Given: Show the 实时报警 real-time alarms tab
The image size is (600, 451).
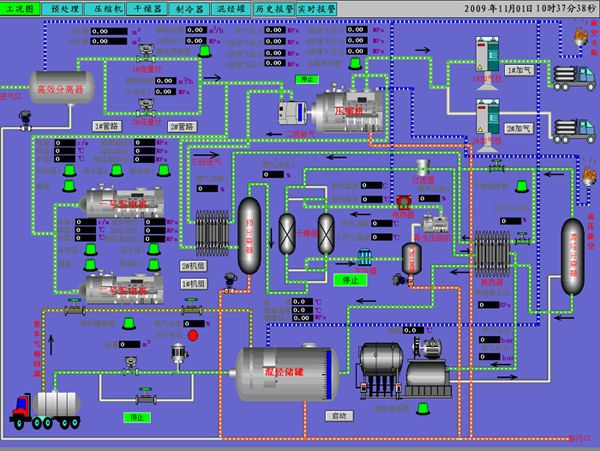Looking at the screenshot, I should tap(317, 8).
